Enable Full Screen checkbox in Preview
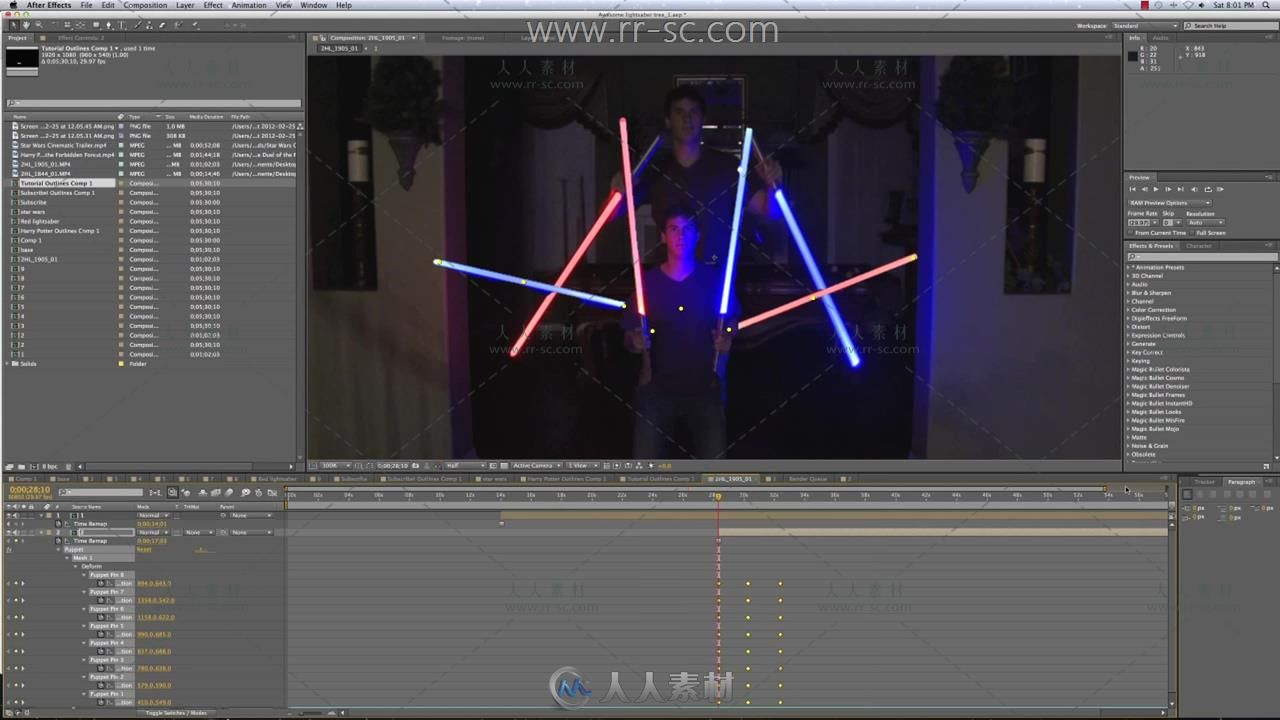The height and width of the screenshot is (720, 1280). tap(1192, 233)
